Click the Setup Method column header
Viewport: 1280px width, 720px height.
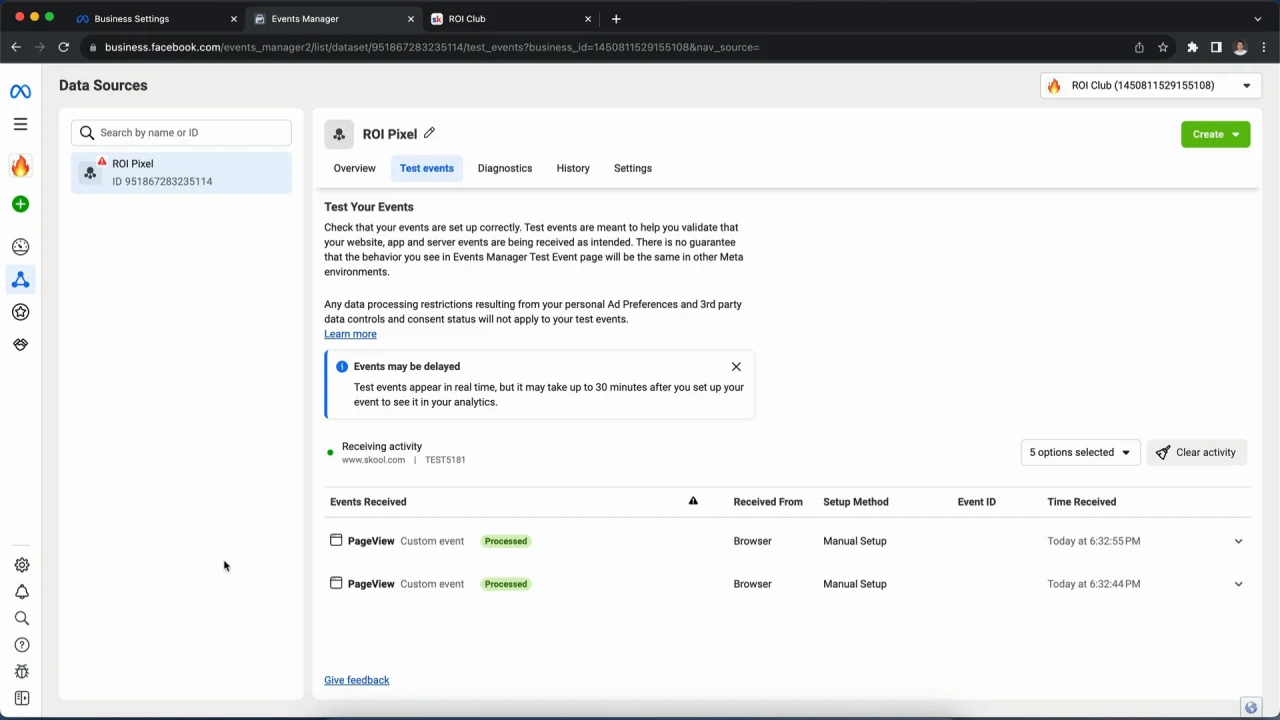tap(856, 502)
